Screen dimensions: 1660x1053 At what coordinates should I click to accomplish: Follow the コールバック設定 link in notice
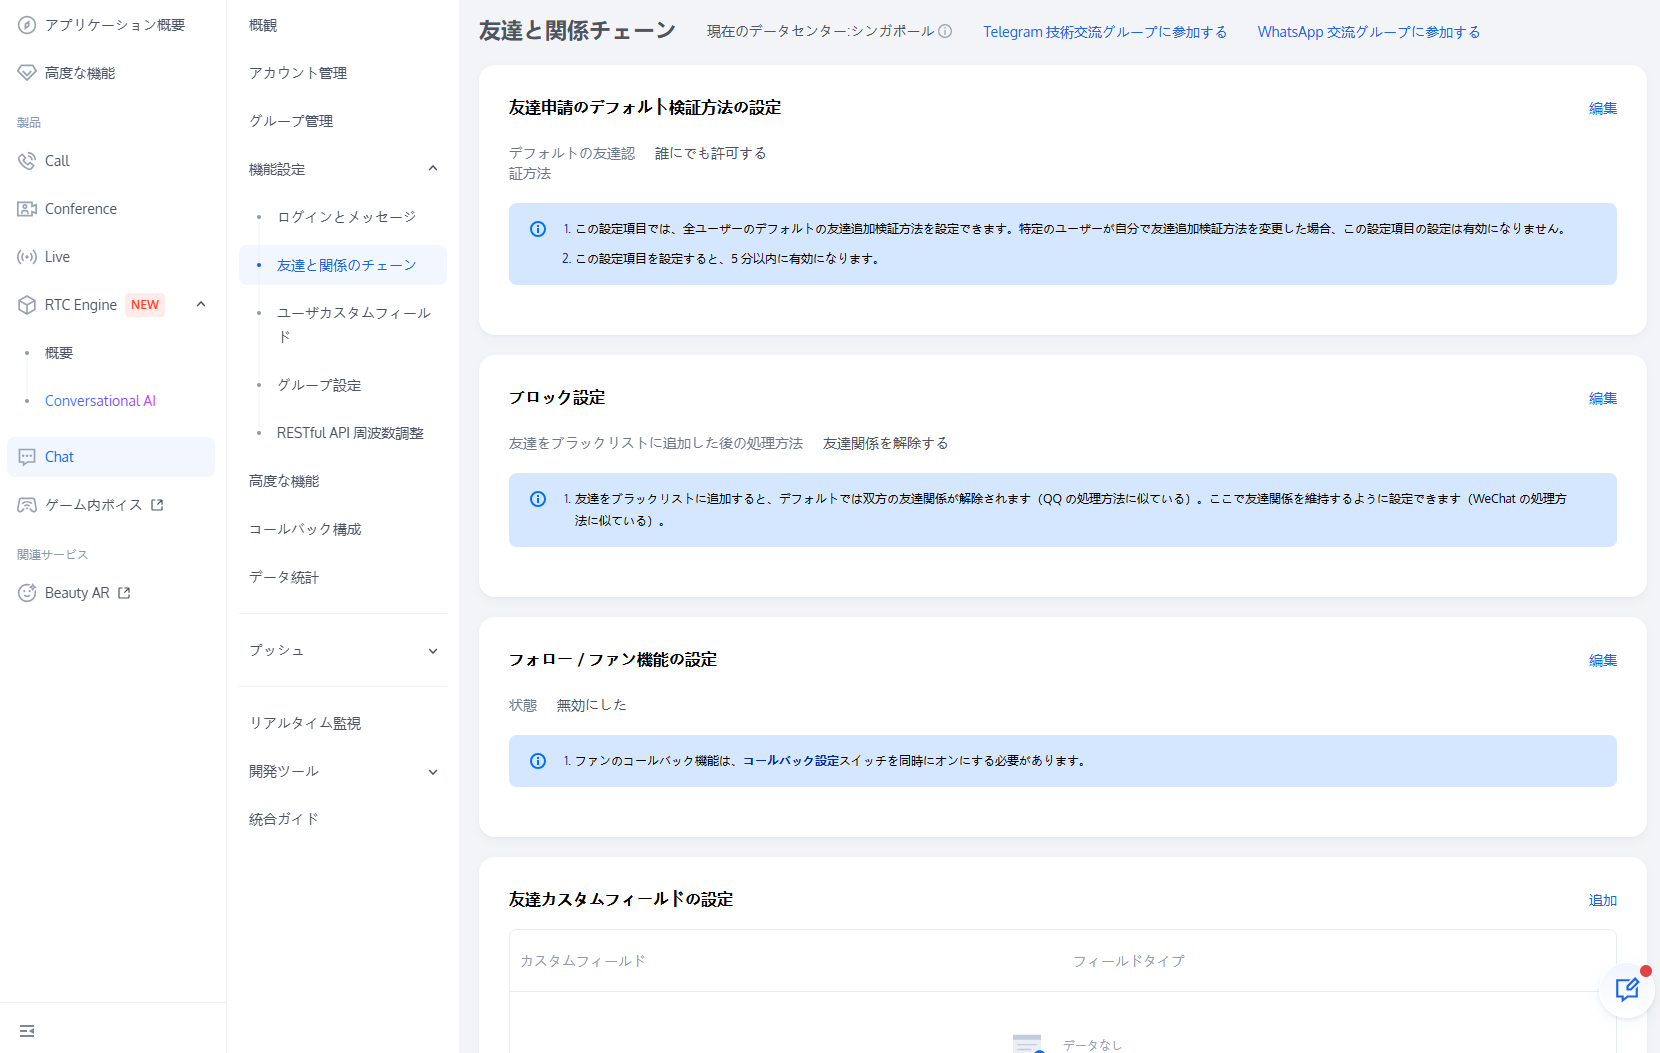point(791,761)
